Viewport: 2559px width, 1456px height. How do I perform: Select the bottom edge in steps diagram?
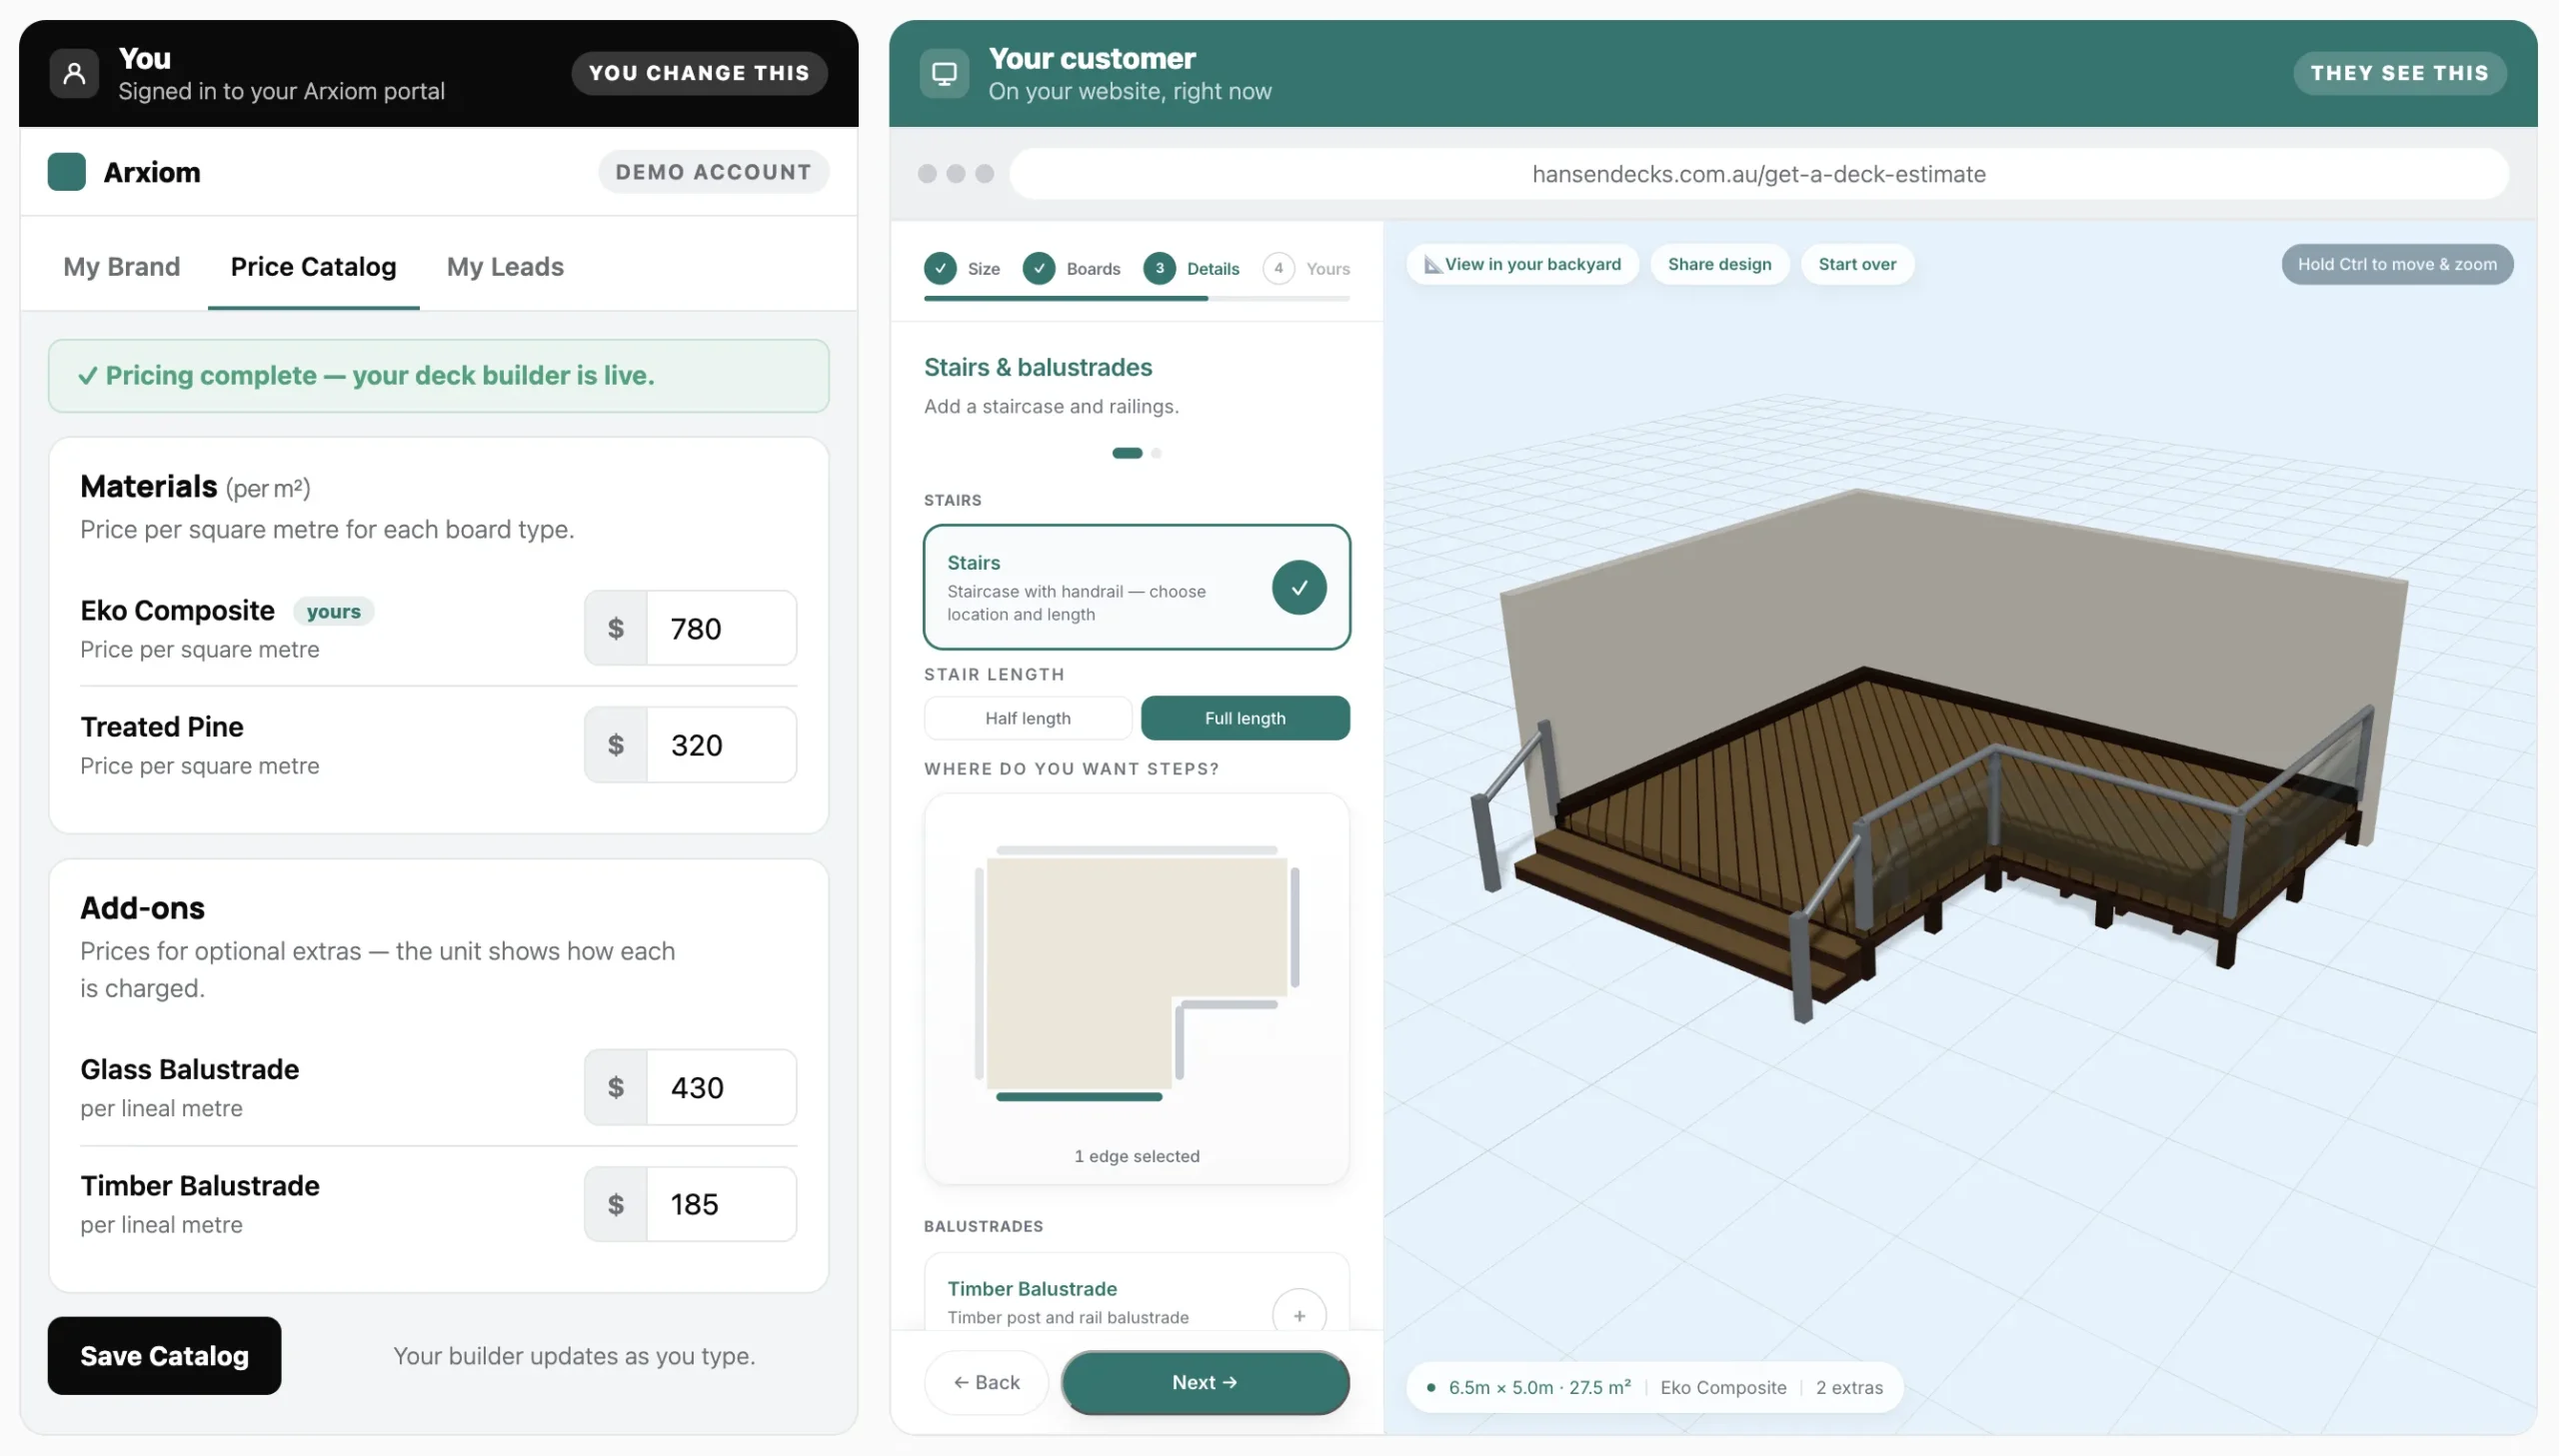click(1079, 1097)
